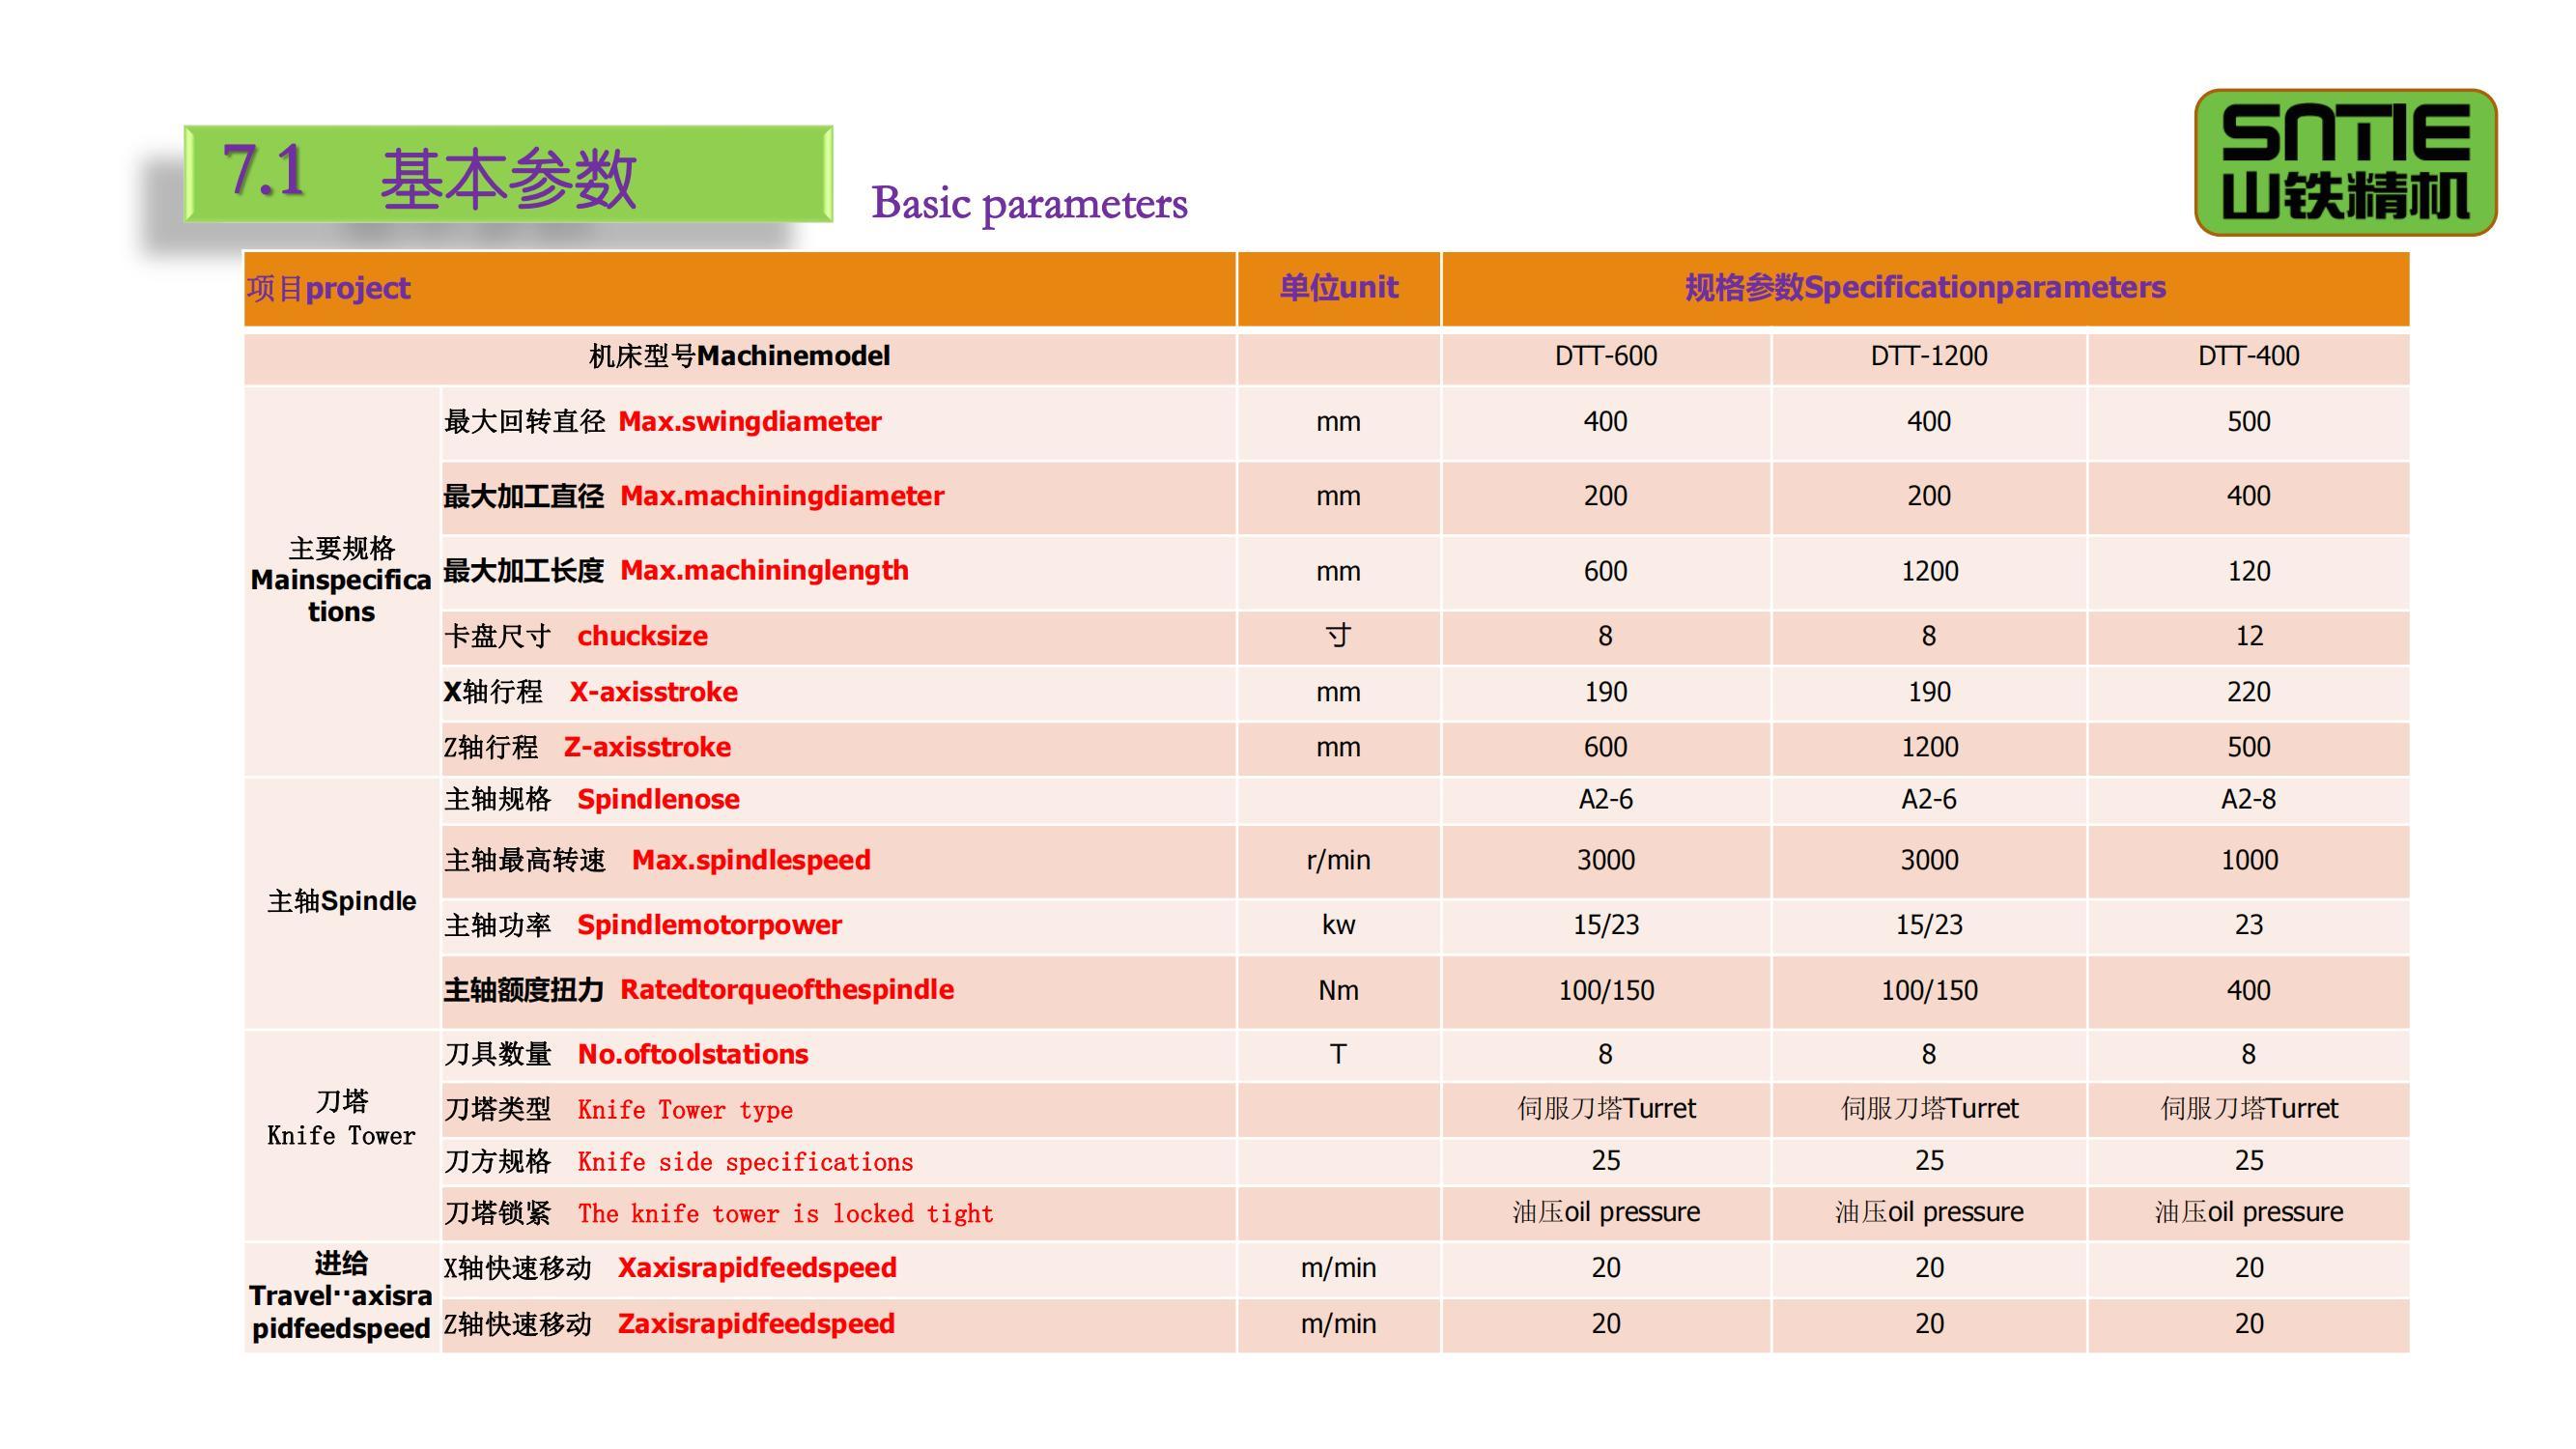Select the '进给 Travel axis rapidfeedspeed' group label
This screenshot has width=2576, height=1449.
pos(341,1296)
